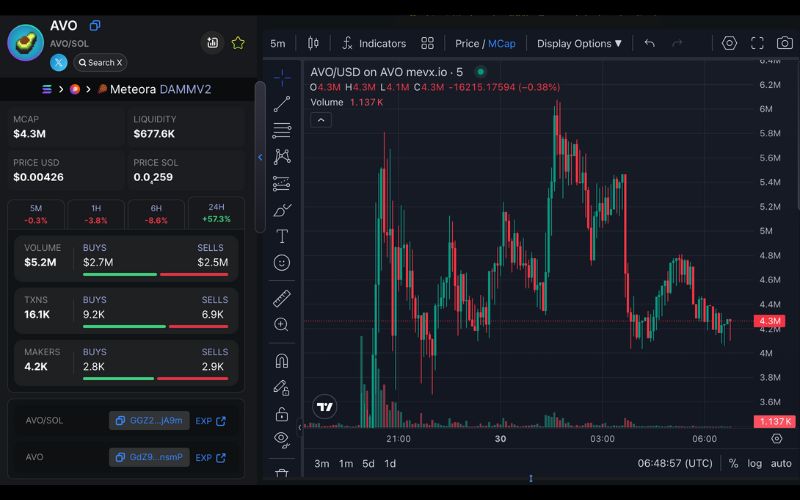Image resolution: width=800 pixels, height=500 pixels.
Task: Click the 4.3M current price label
Action: [769, 321]
